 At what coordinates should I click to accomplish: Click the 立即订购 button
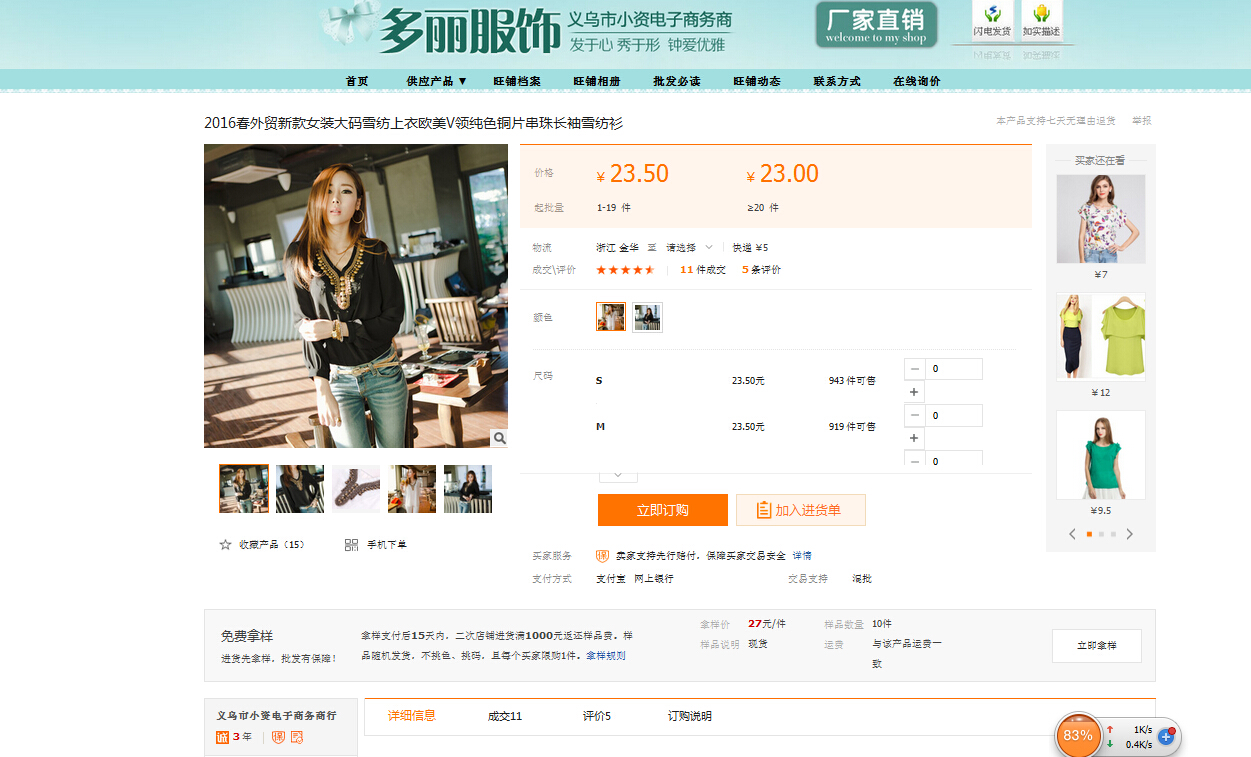pos(662,510)
